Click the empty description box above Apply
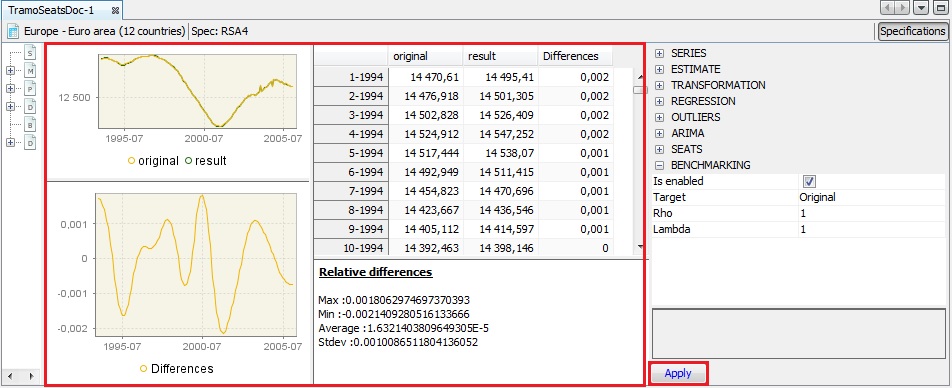 coord(798,333)
